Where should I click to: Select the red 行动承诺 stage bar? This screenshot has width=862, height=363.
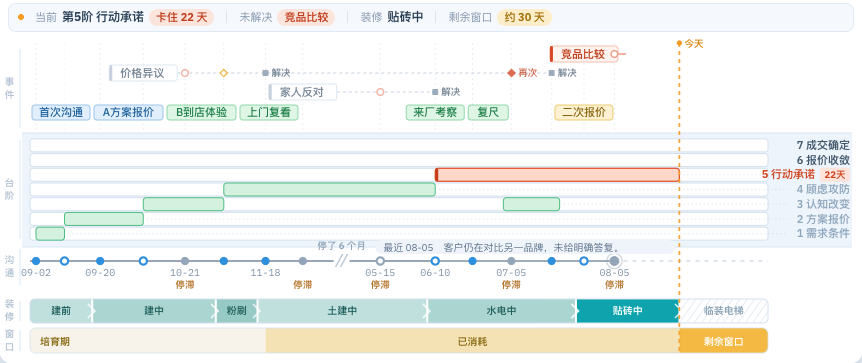coord(557,175)
